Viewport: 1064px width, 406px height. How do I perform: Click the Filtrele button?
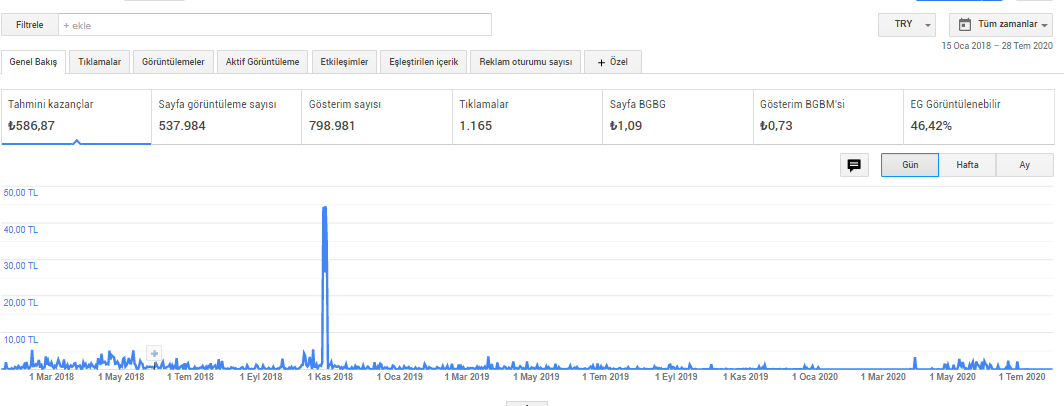pyautogui.click(x=29, y=24)
